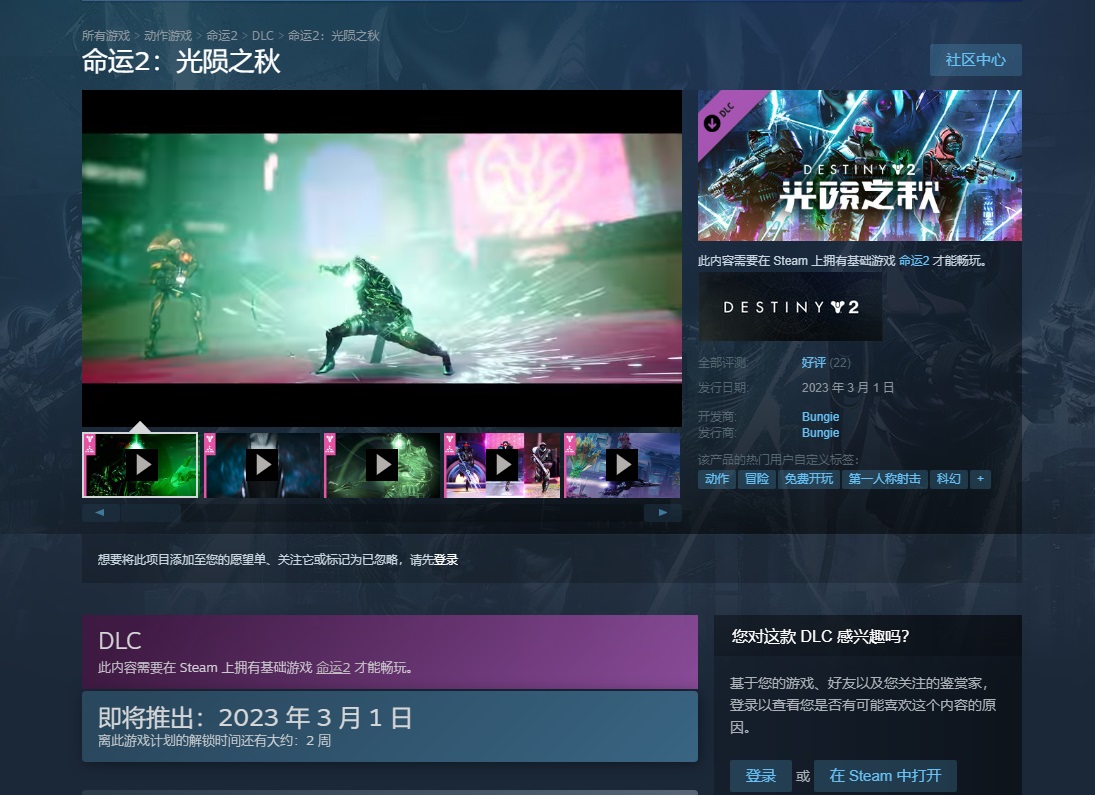Open 命运2 base game link under header image
This screenshot has height=795, width=1095.
913,261
